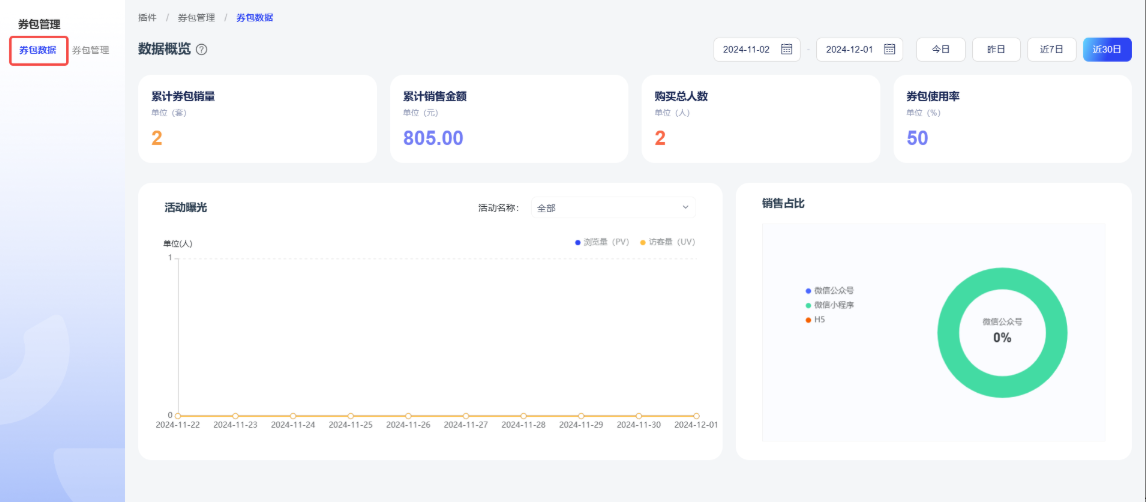Select the 券包数据 sidebar tab
1146x502 pixels.
[38, 50]
